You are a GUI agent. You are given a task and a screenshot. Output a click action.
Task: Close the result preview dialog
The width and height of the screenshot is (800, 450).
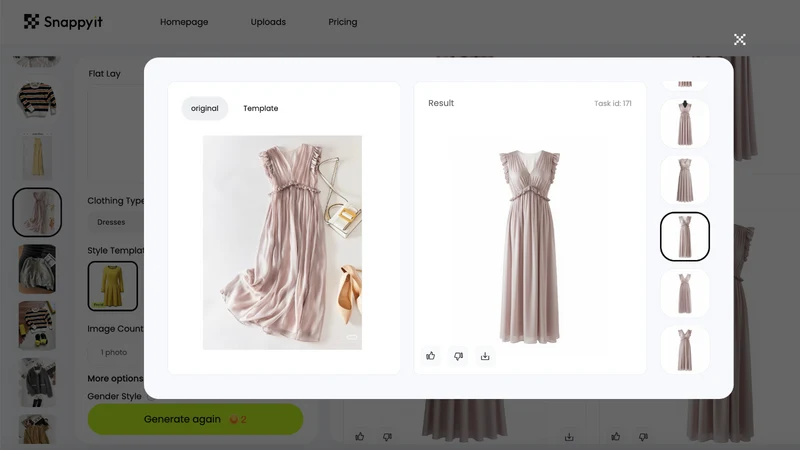point(739,39)
